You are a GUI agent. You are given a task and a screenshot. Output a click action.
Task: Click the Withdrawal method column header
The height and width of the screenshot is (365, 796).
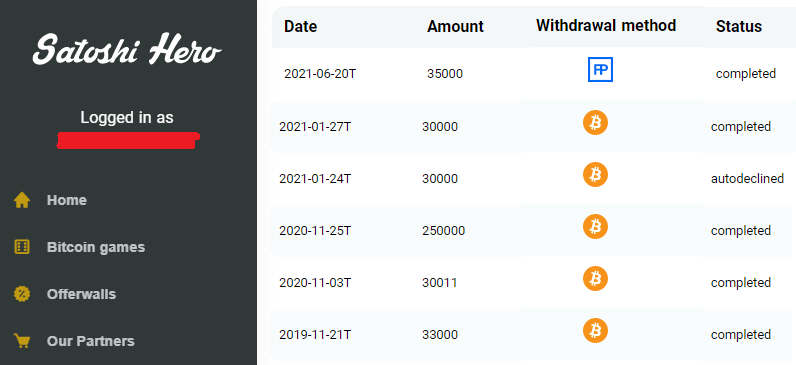(x=606, y=25)
